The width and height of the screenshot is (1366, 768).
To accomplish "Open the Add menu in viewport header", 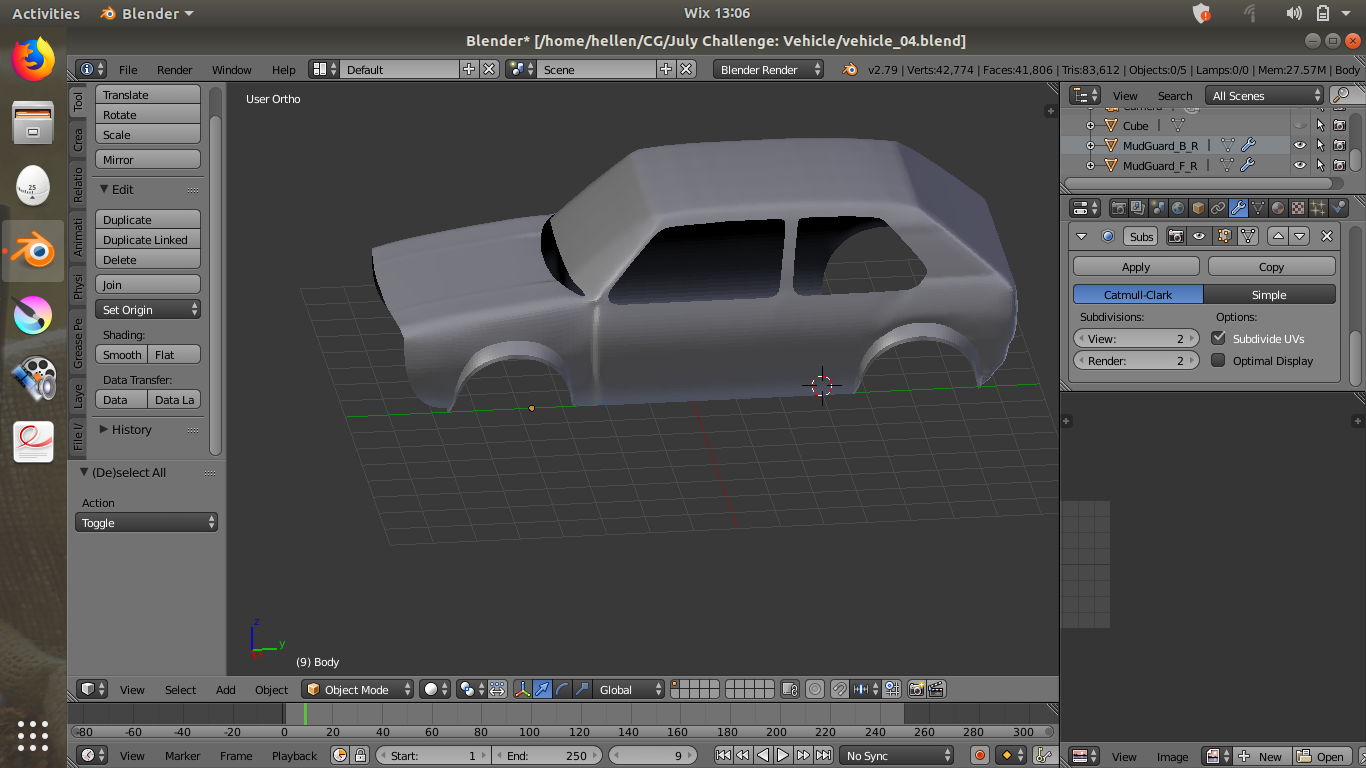I will [226, 689].
